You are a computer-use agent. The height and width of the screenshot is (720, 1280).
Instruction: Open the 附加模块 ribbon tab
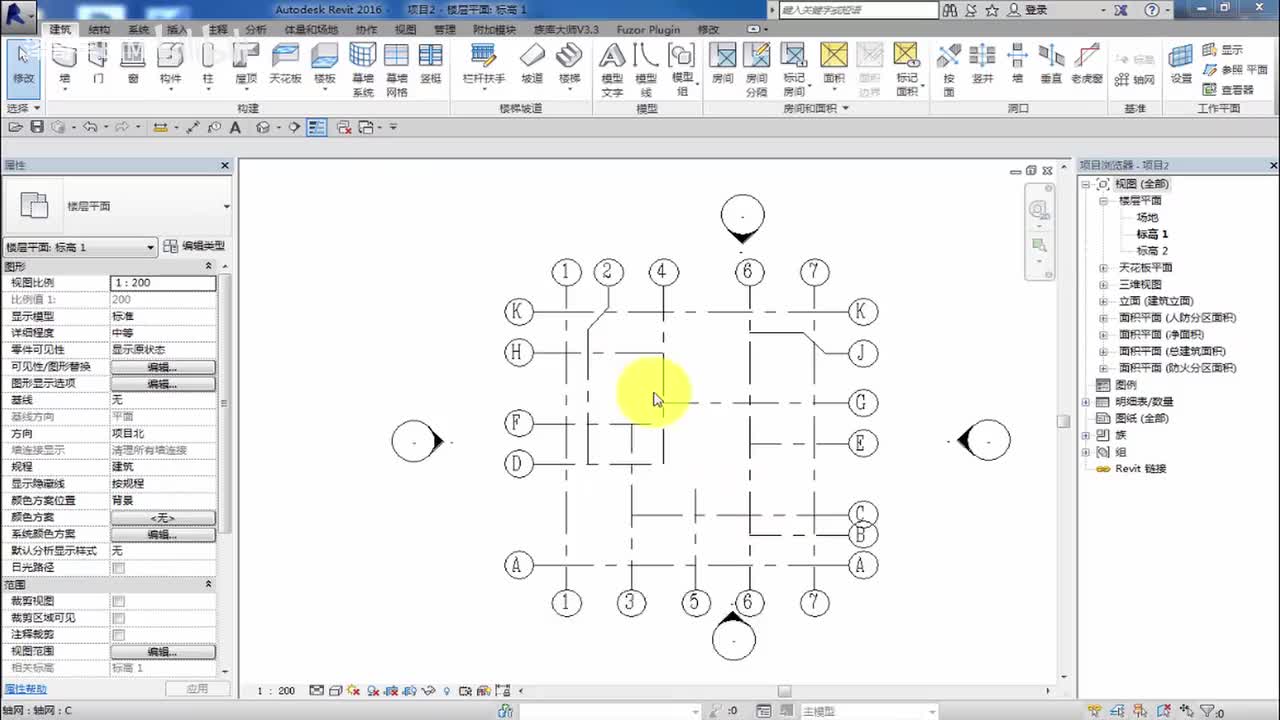[494, 30]
